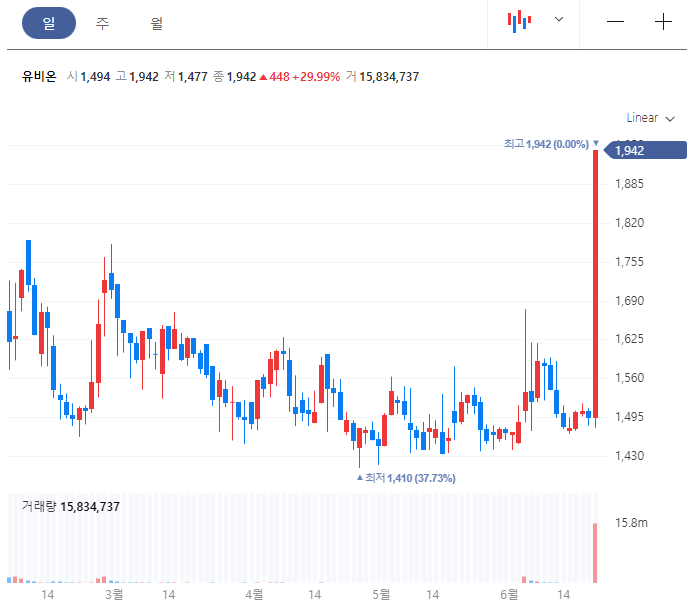Click the 1,560 price axis label
695x616 pixels.
pyautogui.click(x=629, y=378)
